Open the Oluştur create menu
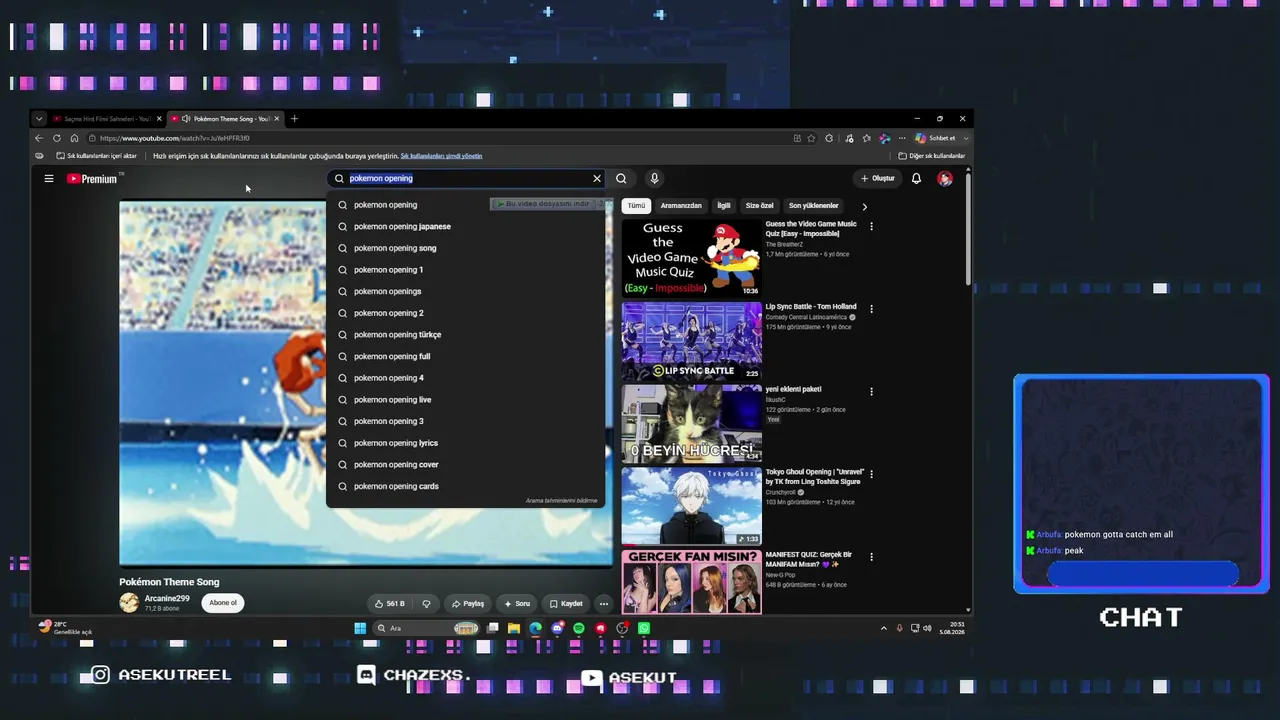Viewport: 1280px width, 720px height. click(878, 179)
